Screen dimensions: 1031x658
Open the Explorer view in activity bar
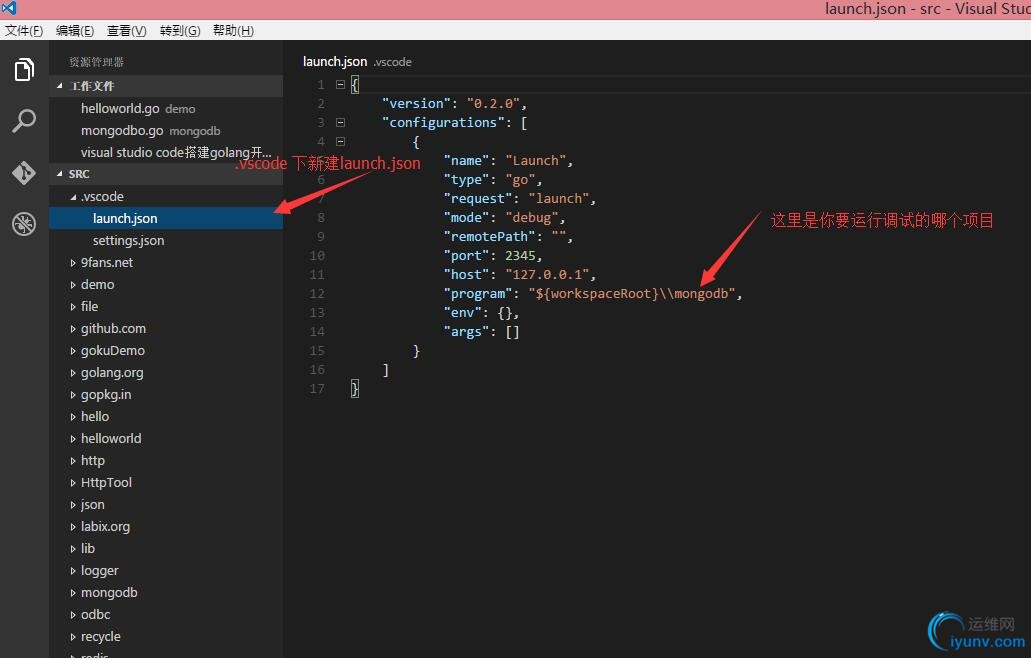click(x=24, y=70)
